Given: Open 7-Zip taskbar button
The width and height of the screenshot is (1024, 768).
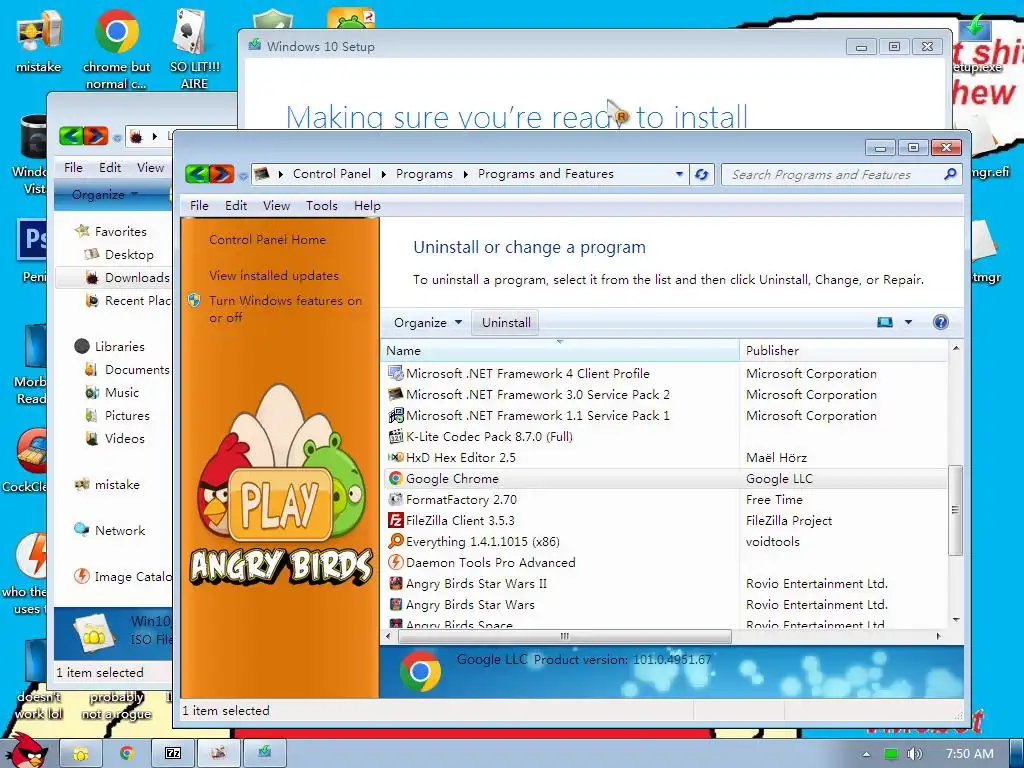Looking at the screenshot, I should (173, 753).
